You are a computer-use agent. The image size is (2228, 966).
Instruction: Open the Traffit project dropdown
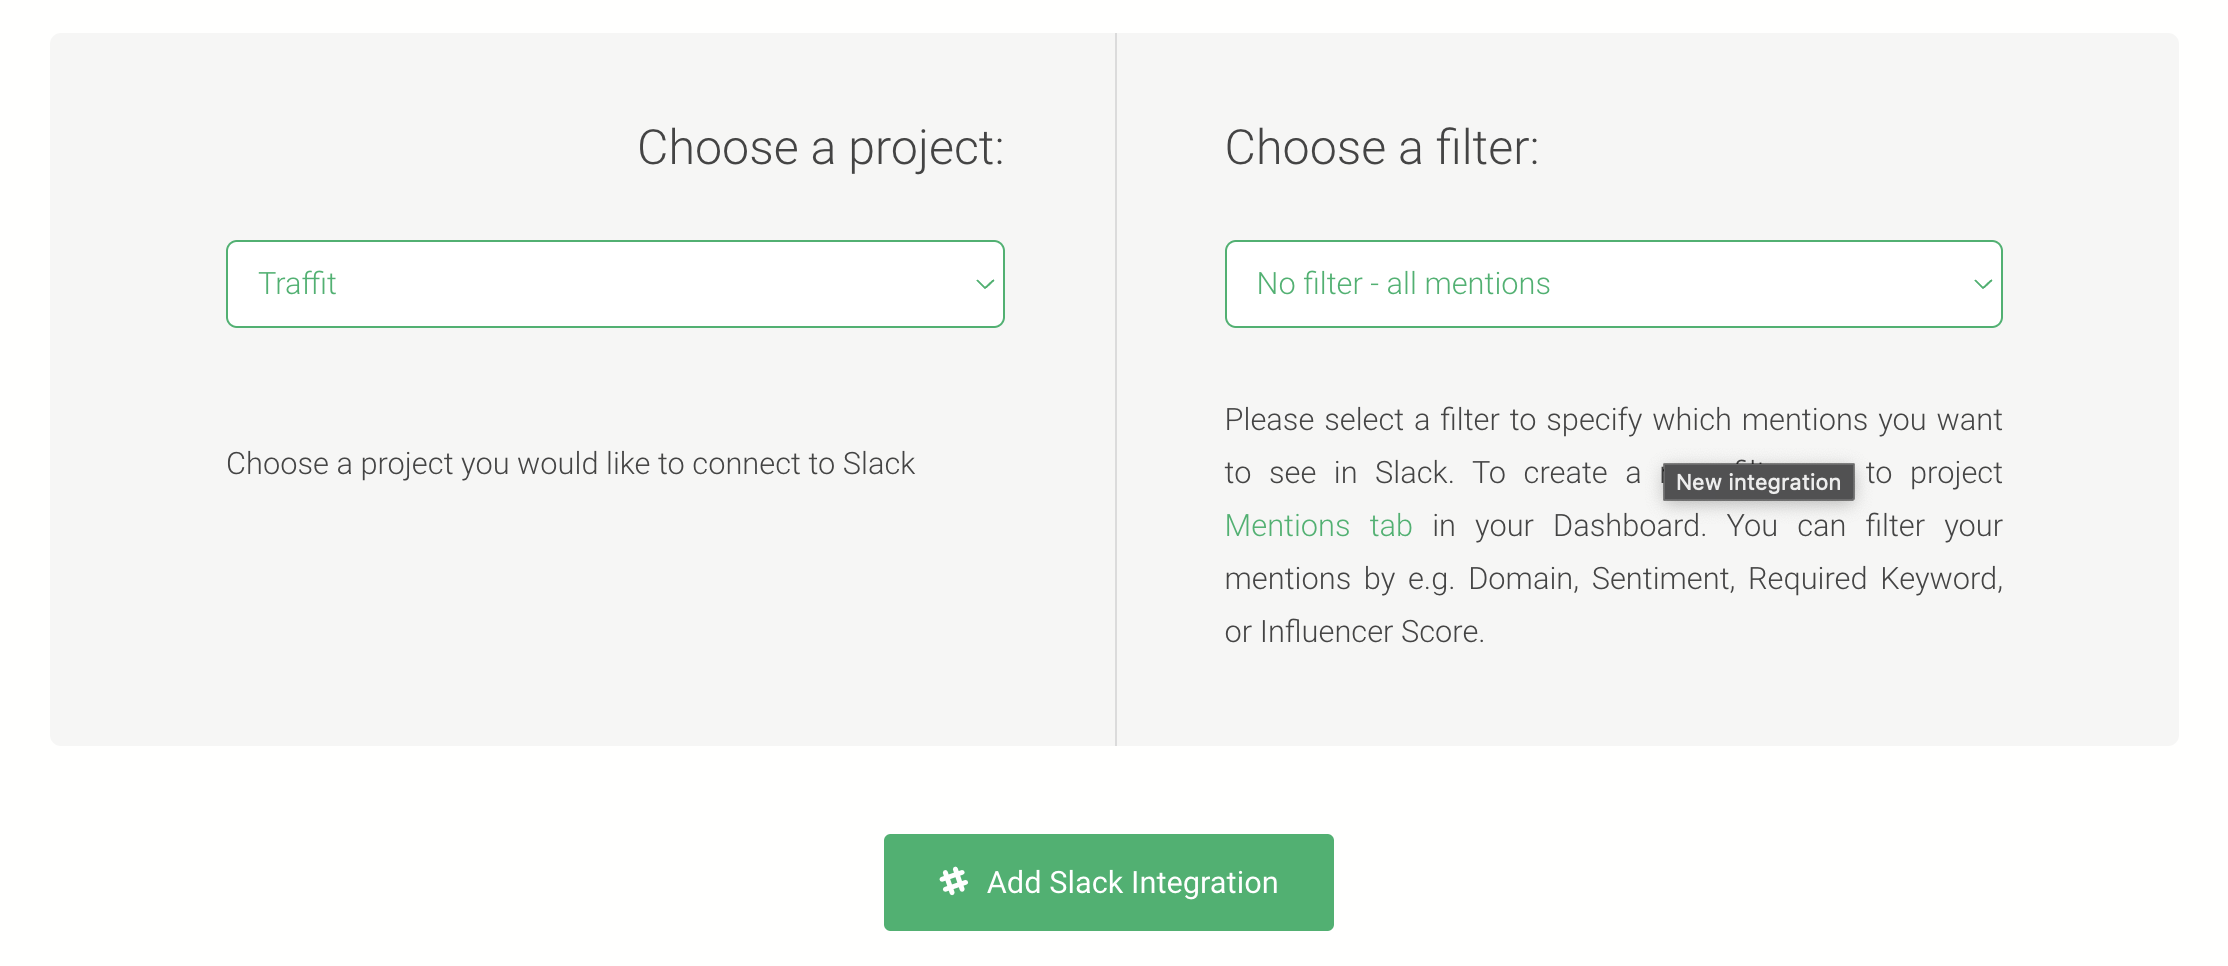pos(615,284)
